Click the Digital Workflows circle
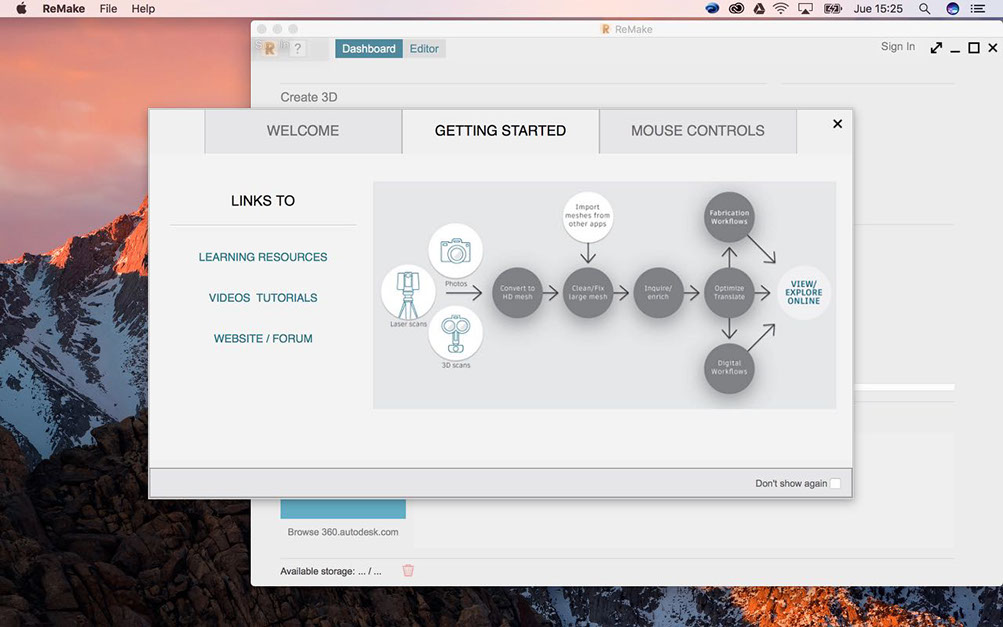The height and width of the screenshot is (627, 1003). (729, 368)
